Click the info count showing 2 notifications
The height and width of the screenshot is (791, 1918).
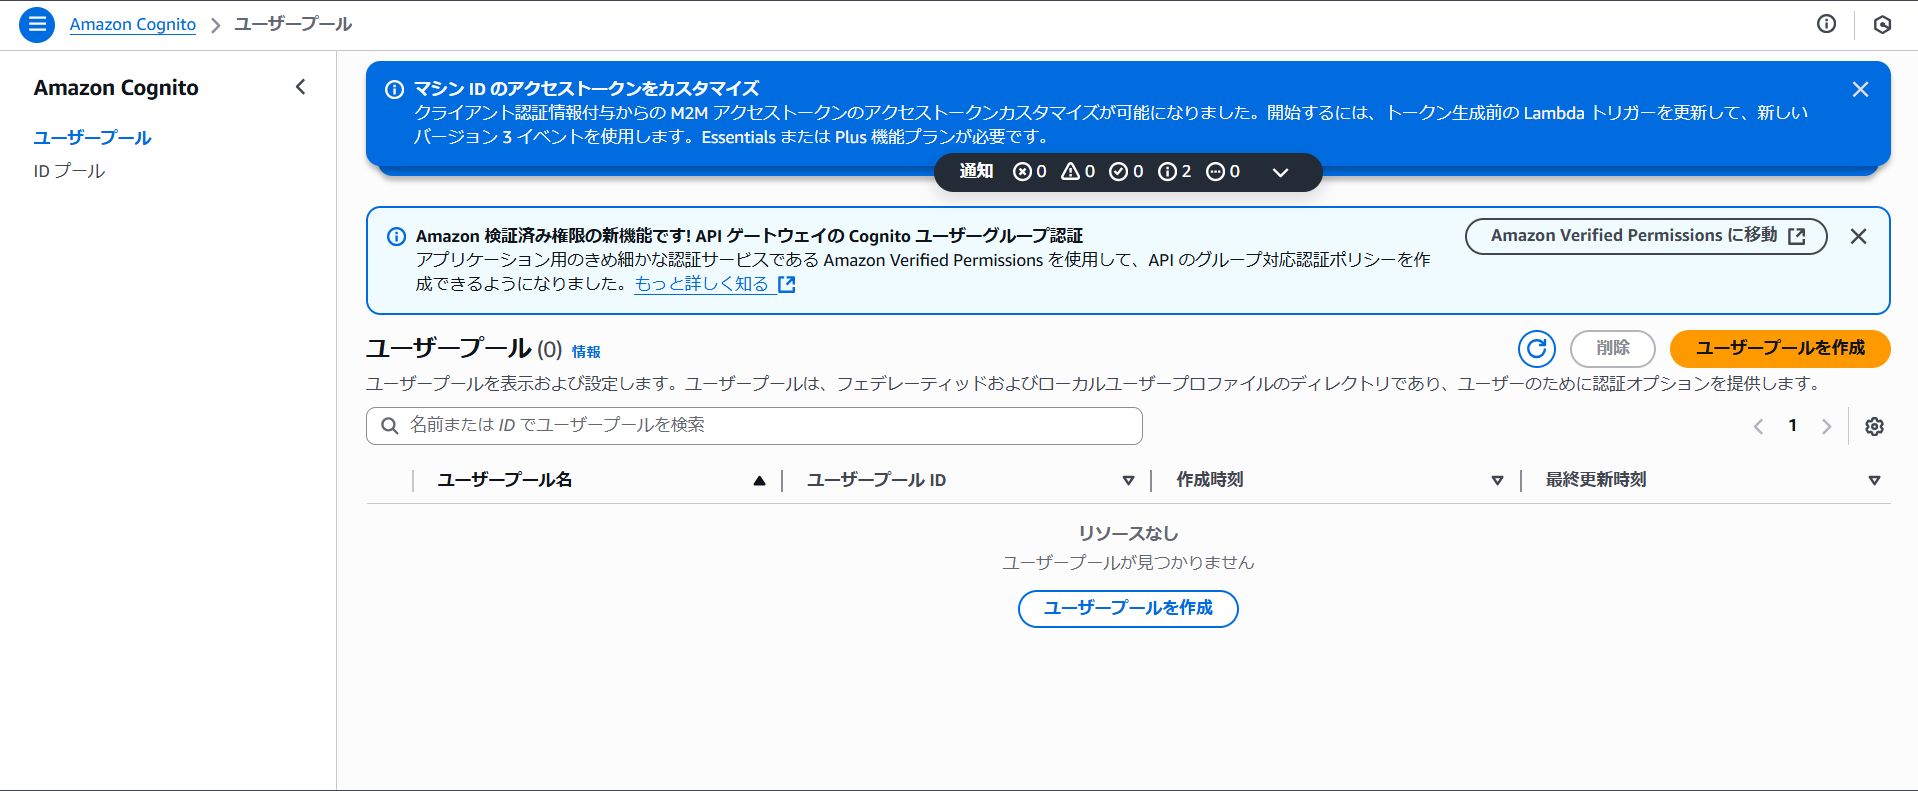[x=1174, y=172]
